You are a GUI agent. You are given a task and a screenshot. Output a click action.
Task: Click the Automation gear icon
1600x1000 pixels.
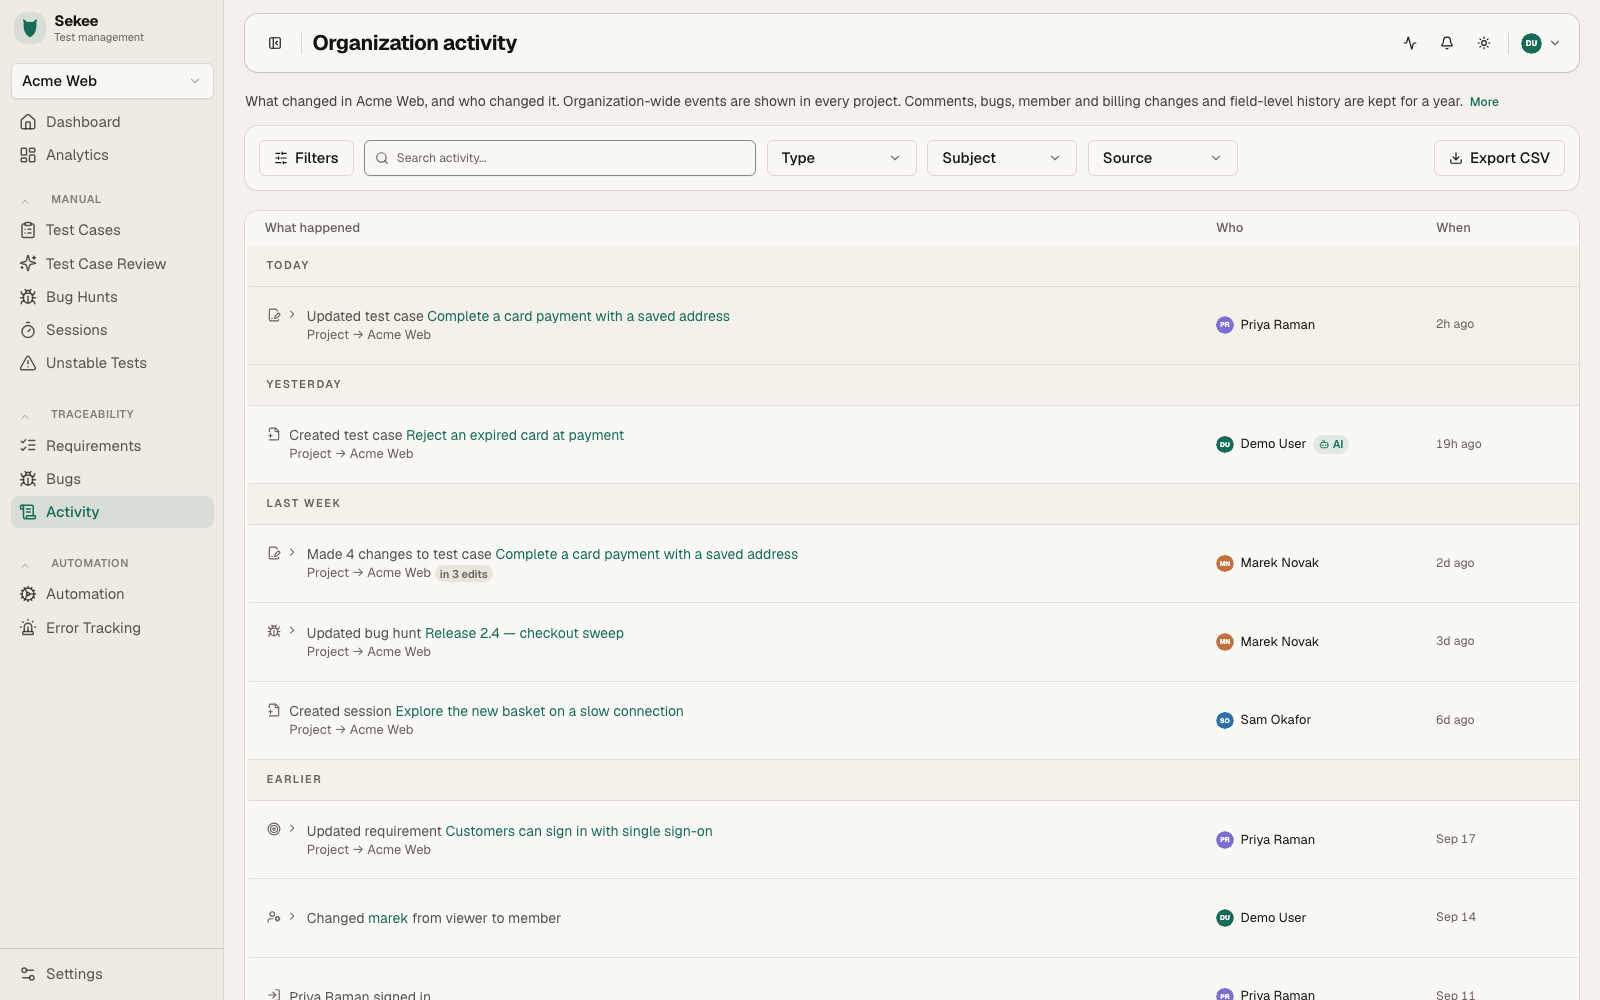click(28, 594)
